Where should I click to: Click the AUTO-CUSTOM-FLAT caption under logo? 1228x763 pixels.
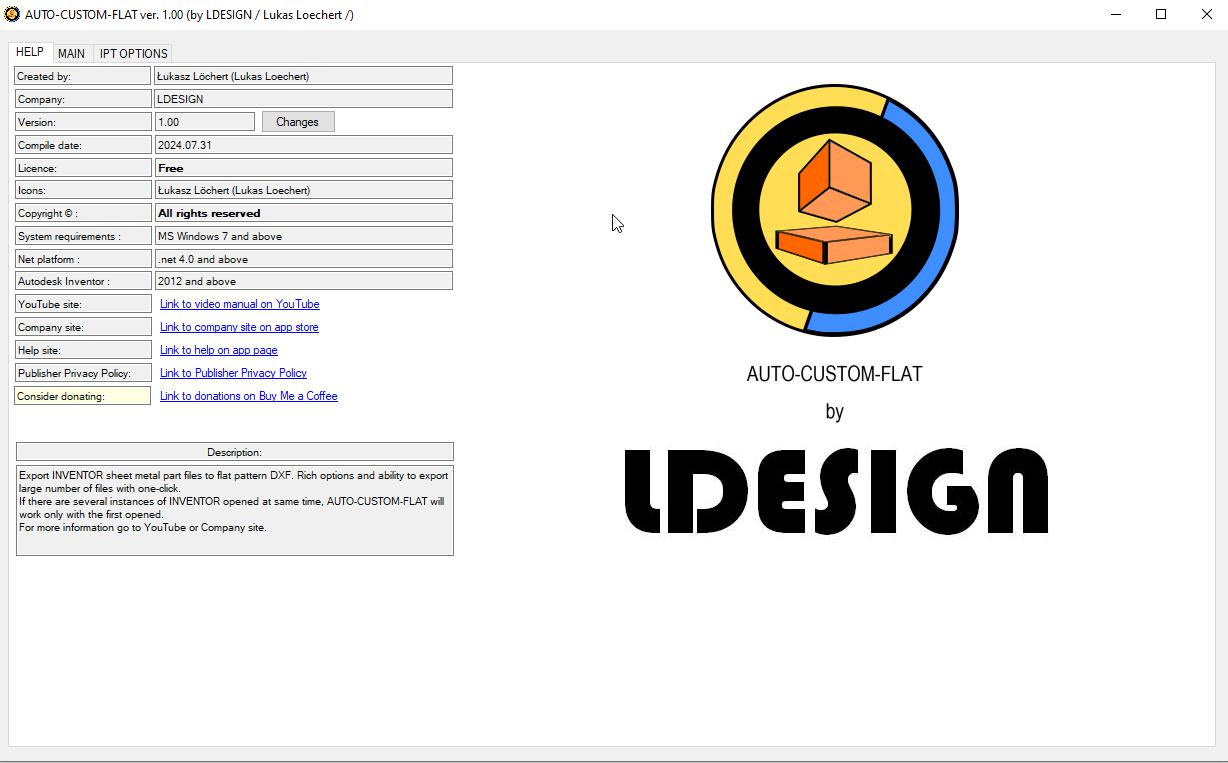pos(835,374)
